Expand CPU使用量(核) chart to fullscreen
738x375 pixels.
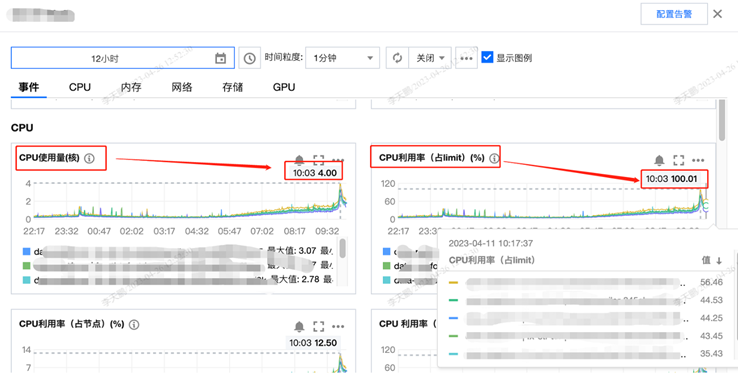(319, 160)
